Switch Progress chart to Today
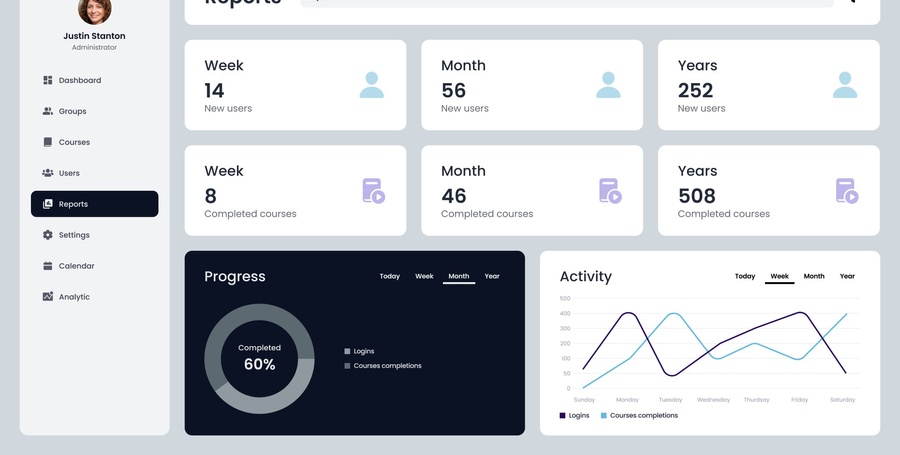 pos(389,276)
